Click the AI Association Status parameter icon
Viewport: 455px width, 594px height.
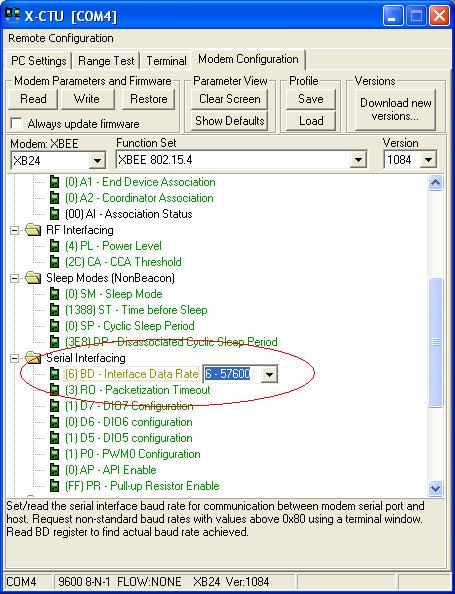coord(55,214)
